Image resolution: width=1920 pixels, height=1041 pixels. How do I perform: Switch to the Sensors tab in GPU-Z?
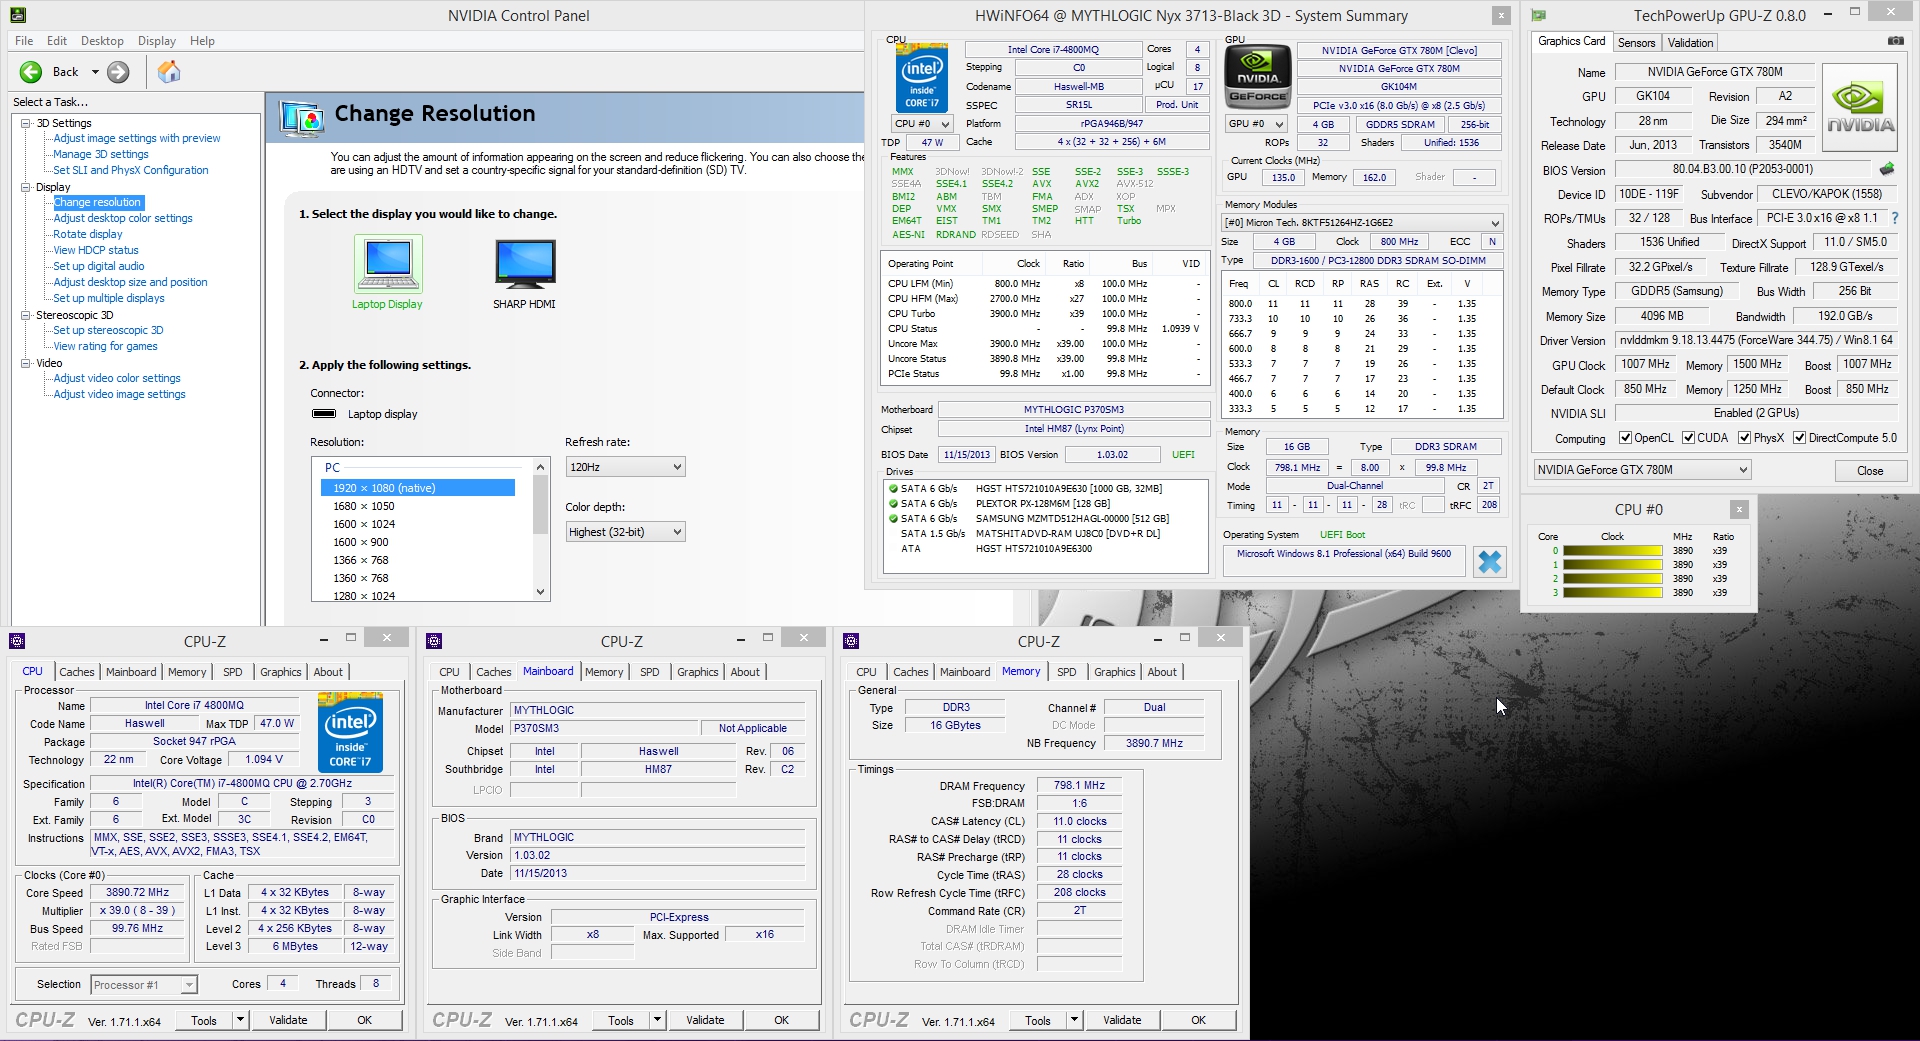(1636, 42)
